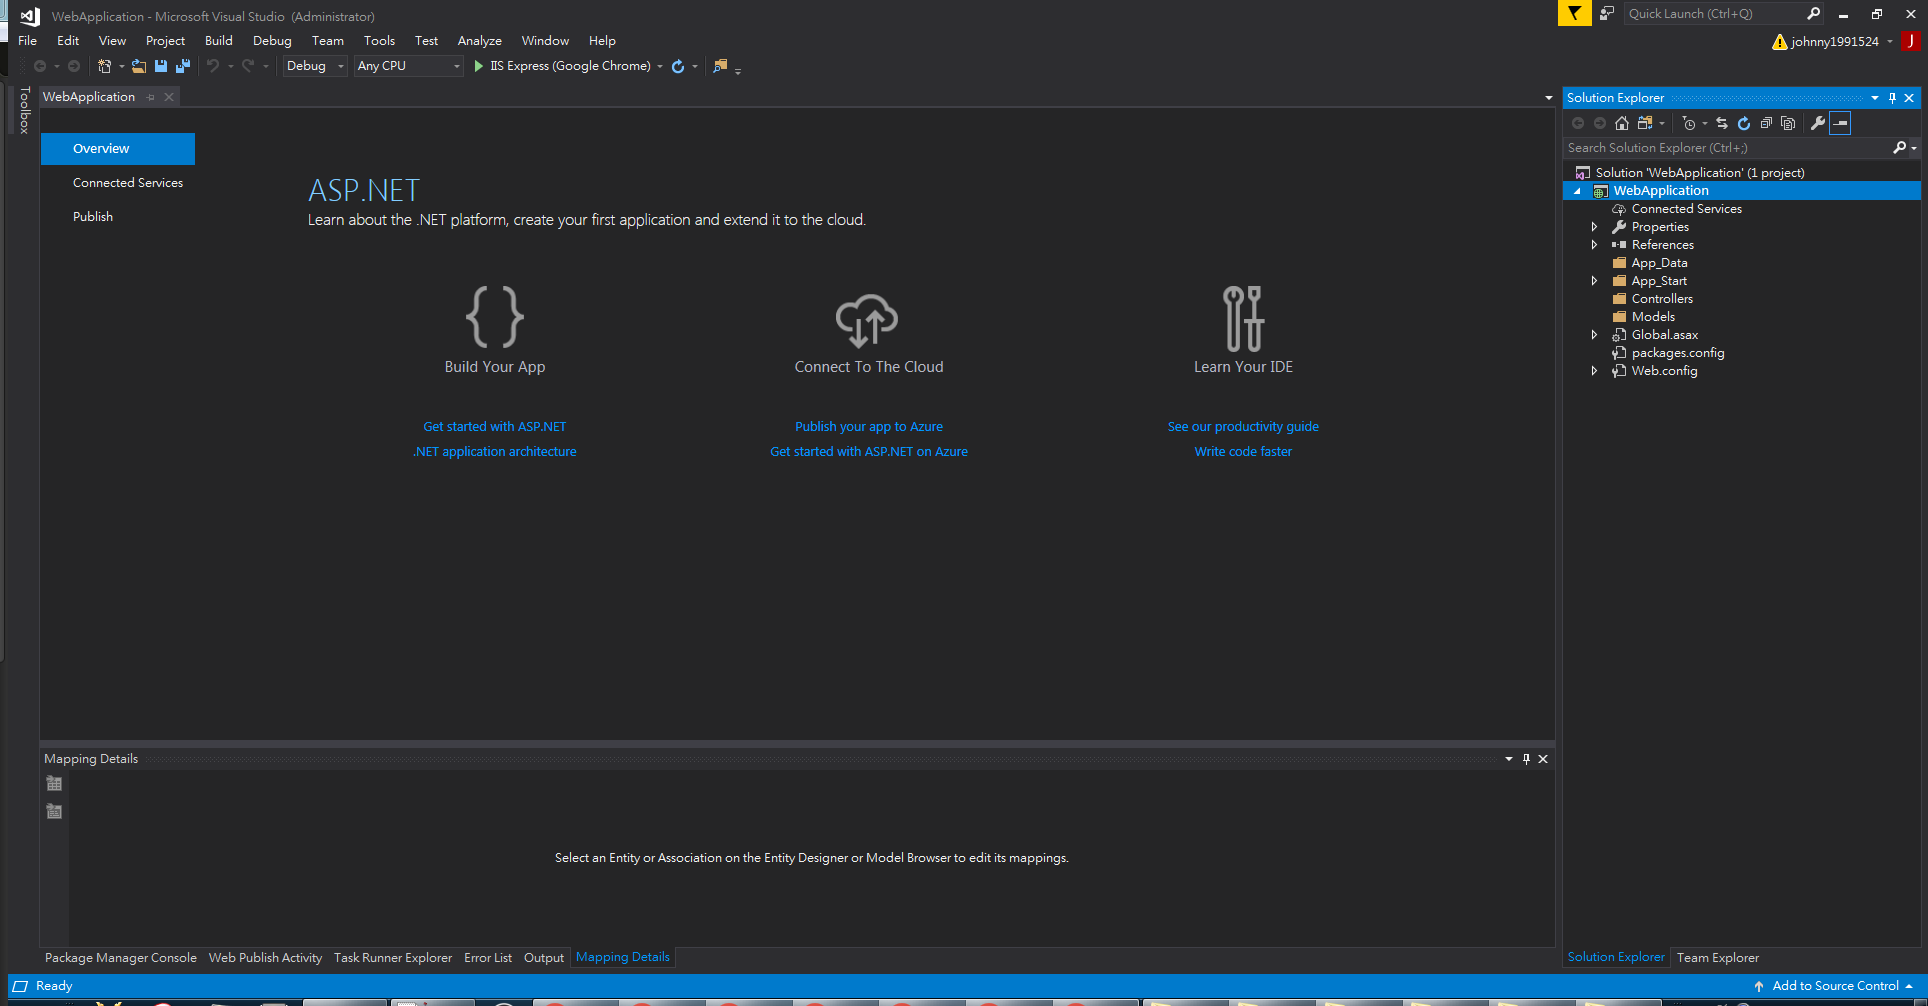Image resolution: width=1928 pixels, height=1006 pixels.
Task: Click the Build Your App braces icon
Action: tap(495, 317)
